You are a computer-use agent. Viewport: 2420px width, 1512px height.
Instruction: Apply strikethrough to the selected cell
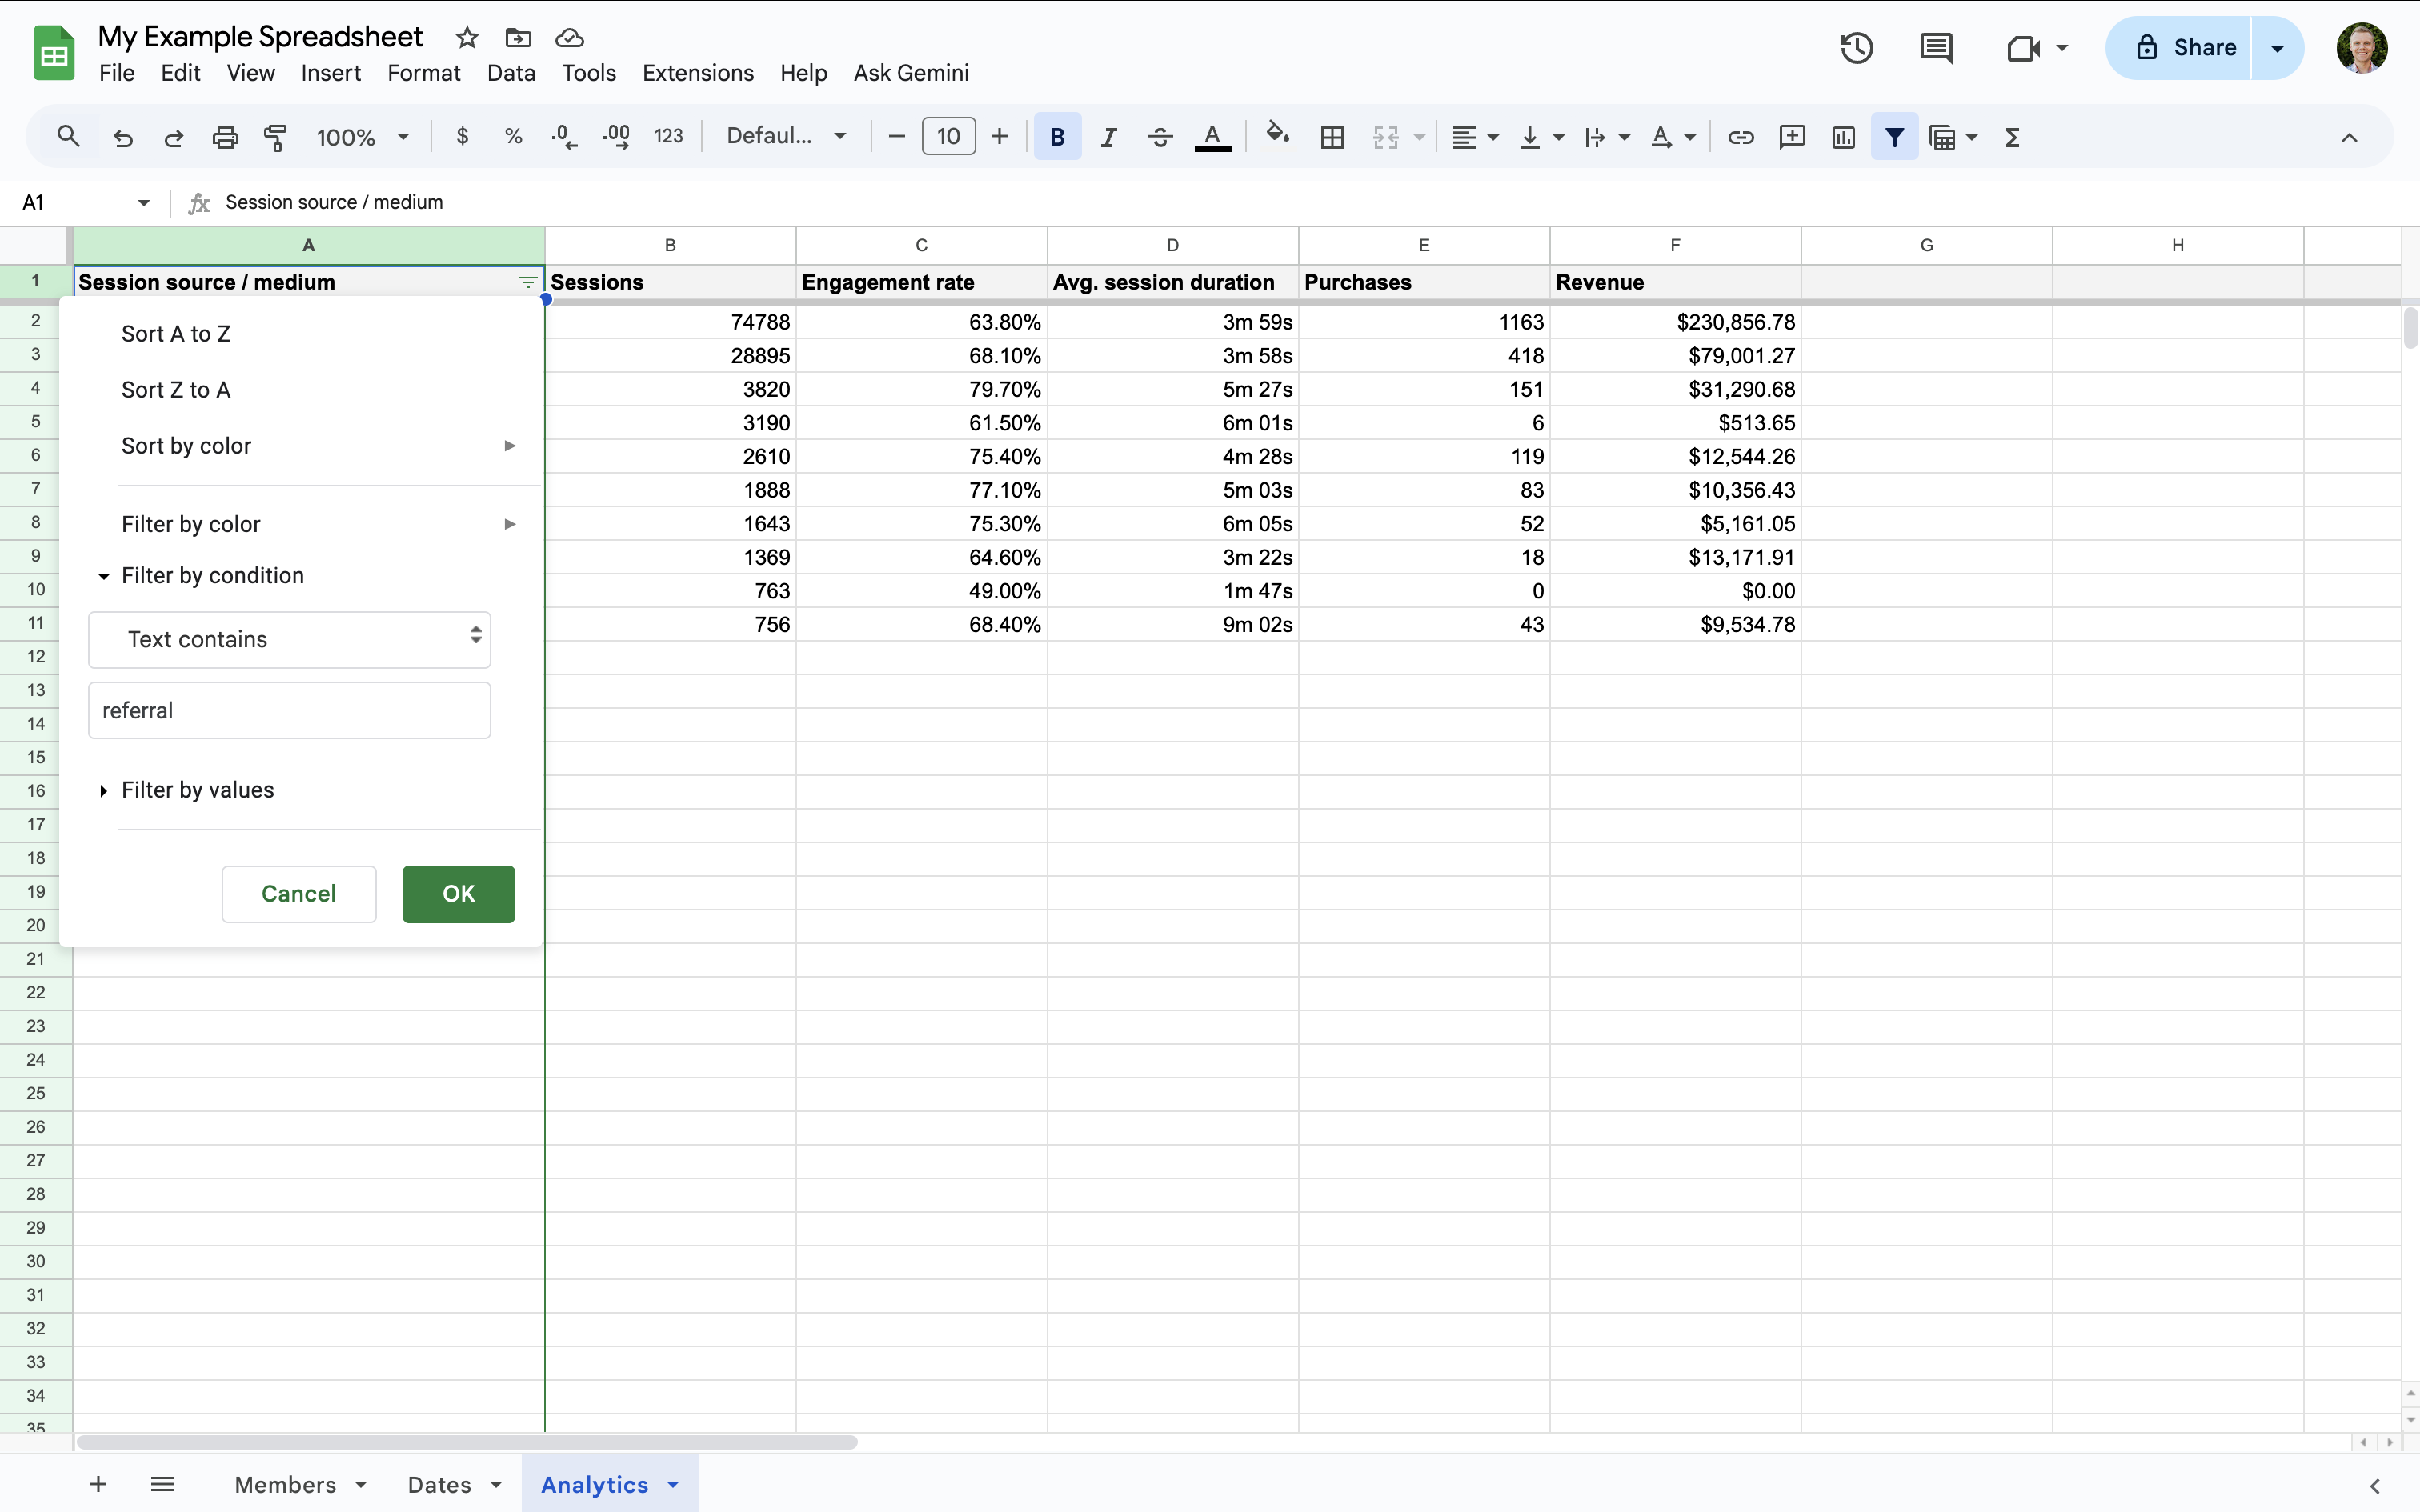point(1159,137)
